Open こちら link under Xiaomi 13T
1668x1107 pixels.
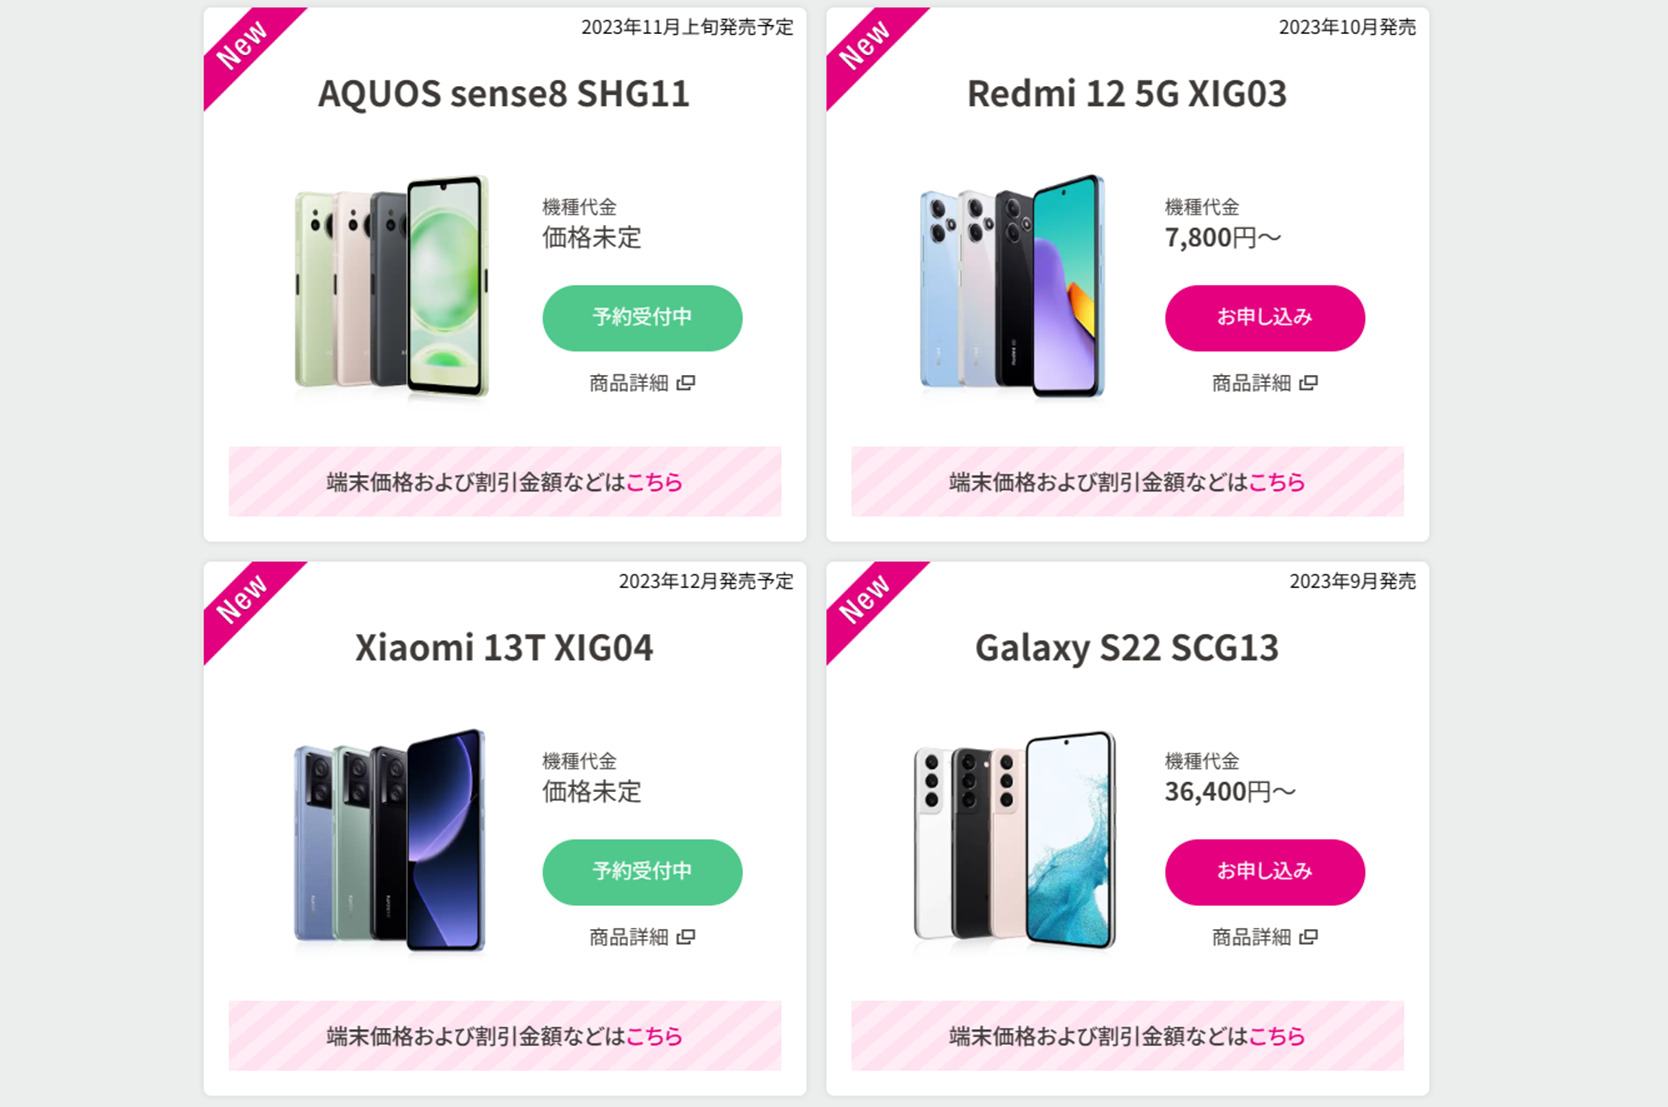click(x=654, y=1036)
